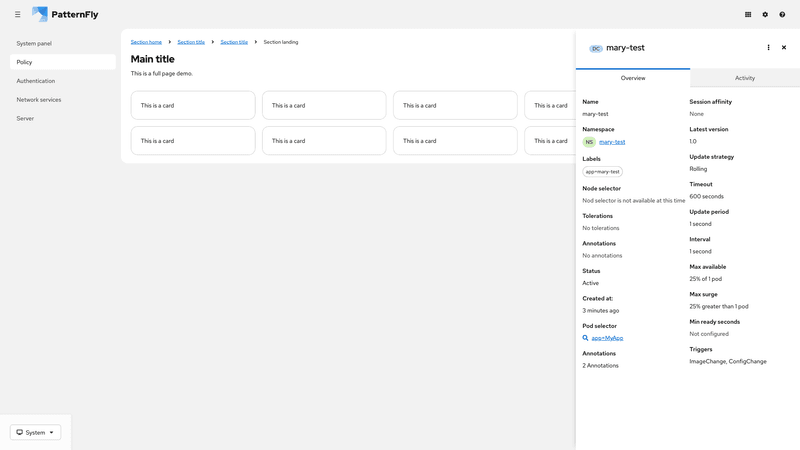Go to Section home breadcrumb
This screenshot has width=800, height=450.
pos(146,42)
